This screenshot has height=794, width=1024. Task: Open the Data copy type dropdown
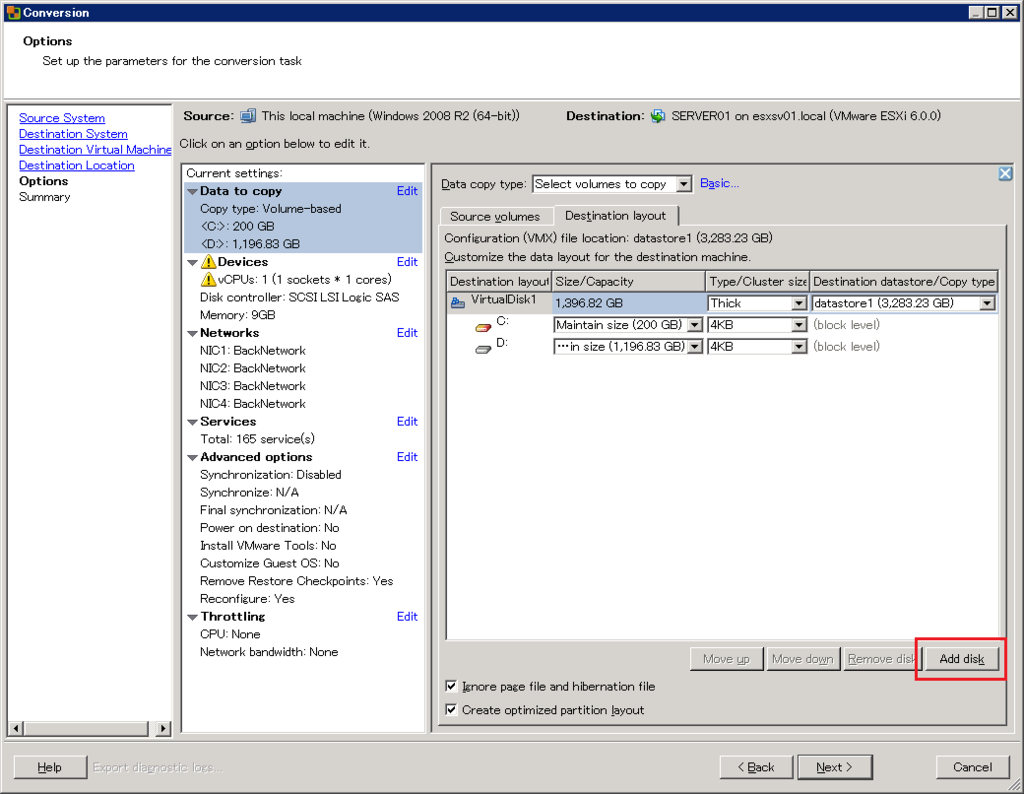684,184
